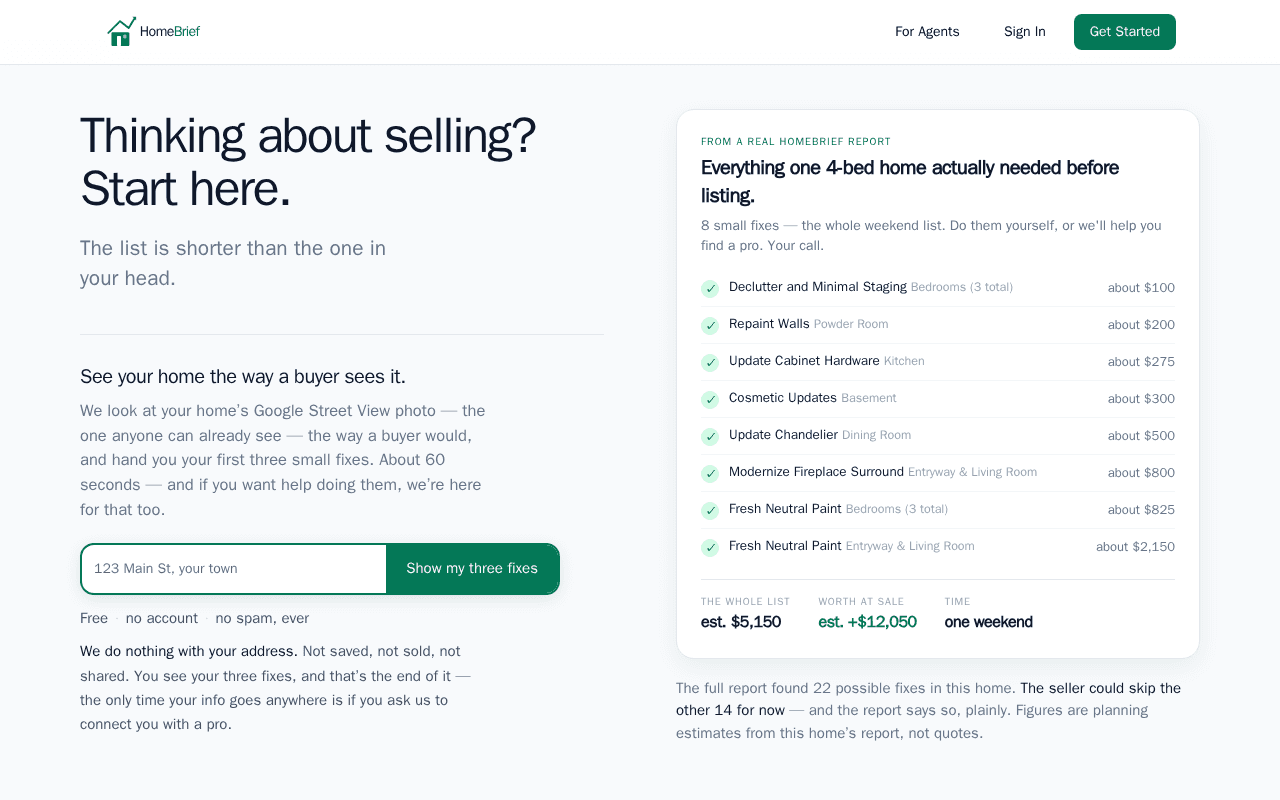Click checkmark beside Fresh Neutral Paint Entryway
This screenshot has width=1280, height=800.
click(x=710, y=548)
